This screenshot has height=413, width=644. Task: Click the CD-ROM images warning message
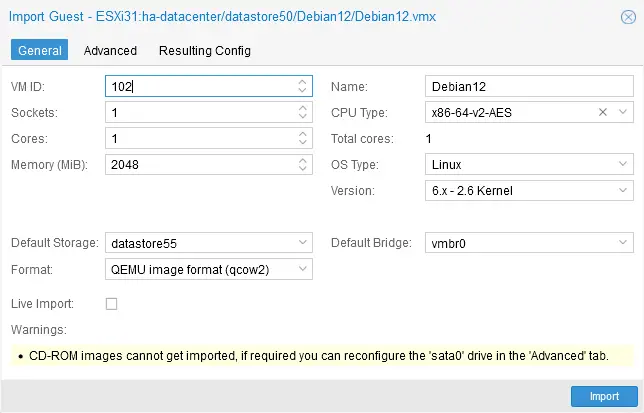319,356
